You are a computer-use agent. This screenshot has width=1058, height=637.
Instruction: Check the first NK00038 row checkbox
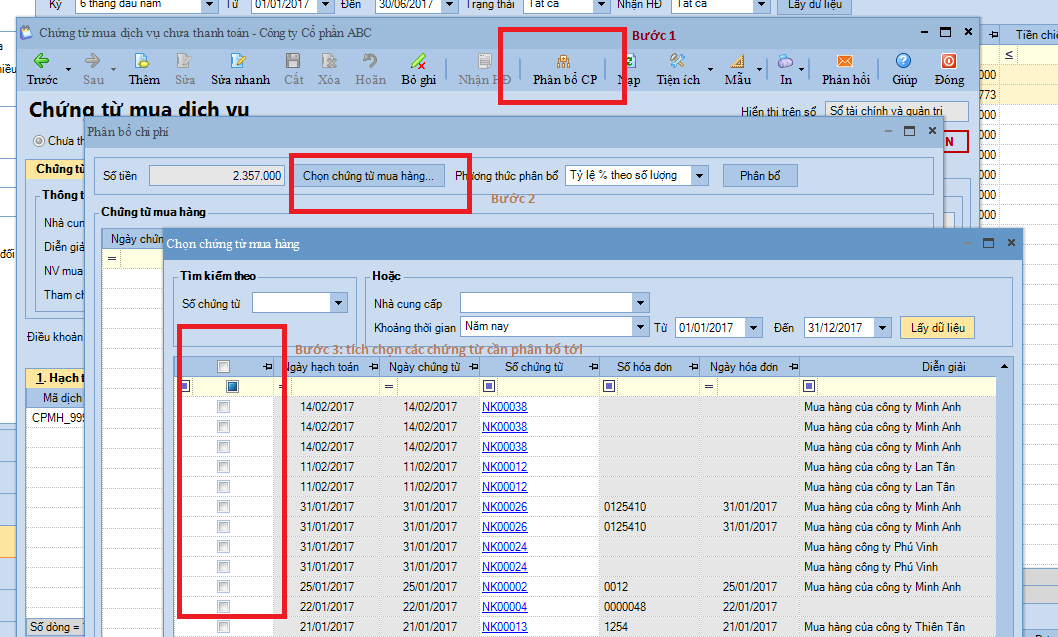pyautogui.click(x=224, y=407)
